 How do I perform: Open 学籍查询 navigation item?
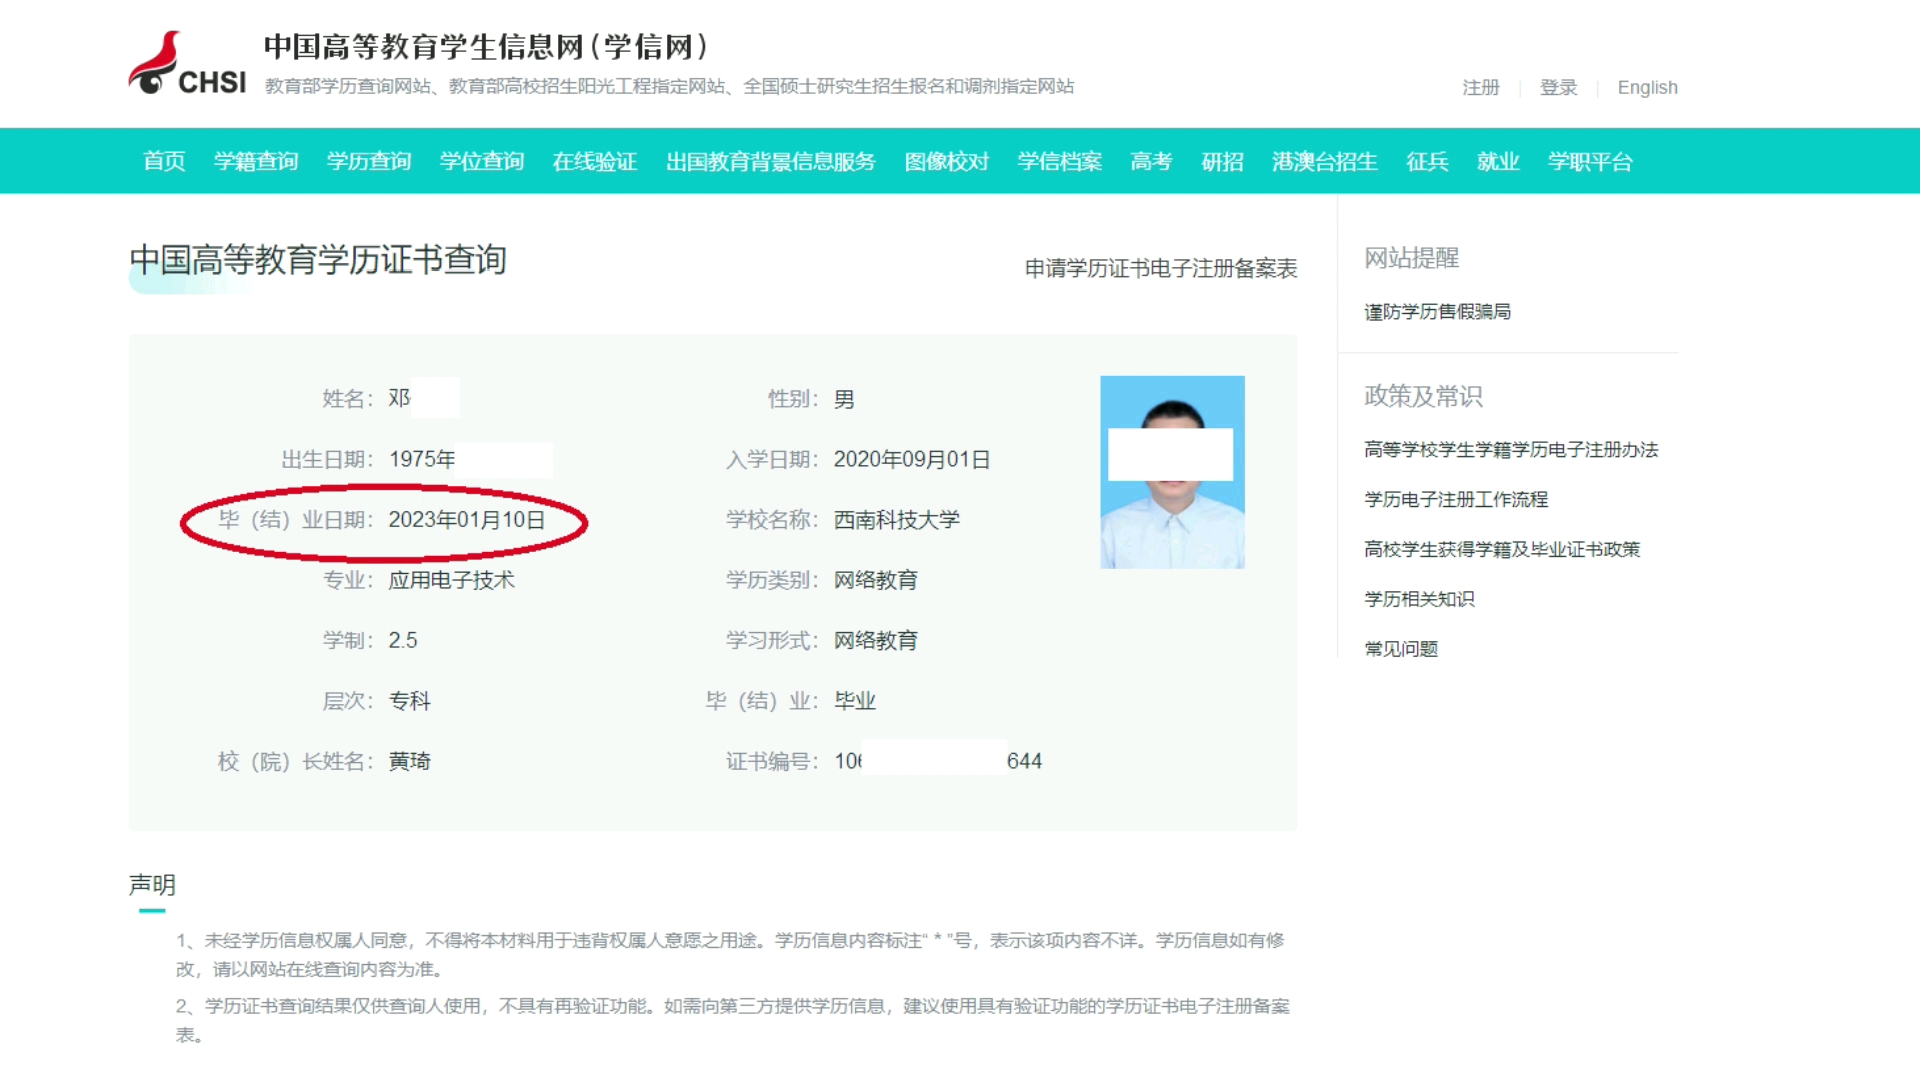tap(256, 161)
